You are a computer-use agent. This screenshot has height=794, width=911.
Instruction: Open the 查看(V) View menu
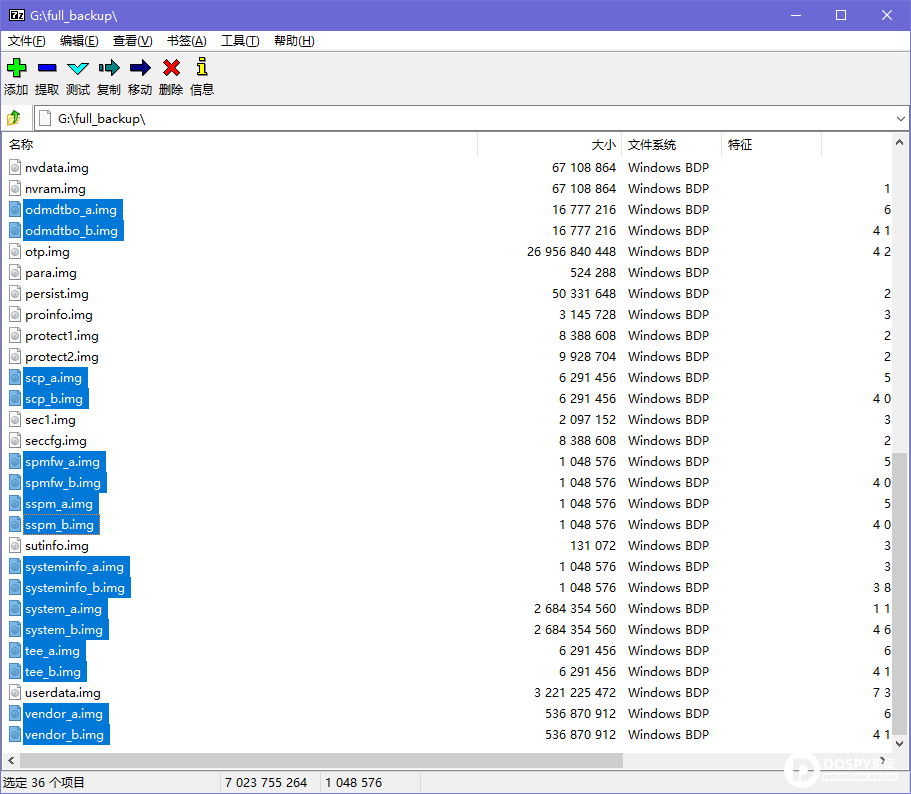pos(132,41)
